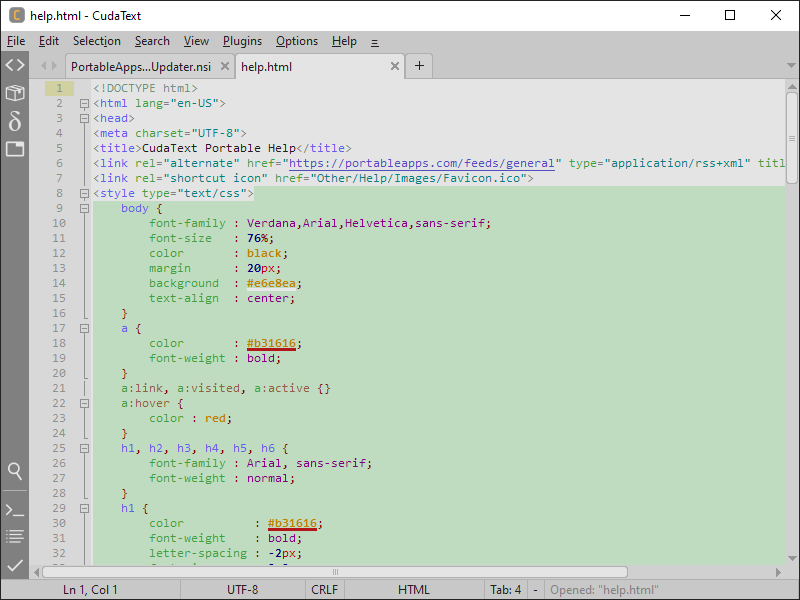Switch to PortableApps...Updater.nsi tab
Image resolution: width=800 pixels, height=600 pixels.
click(140, 67)
